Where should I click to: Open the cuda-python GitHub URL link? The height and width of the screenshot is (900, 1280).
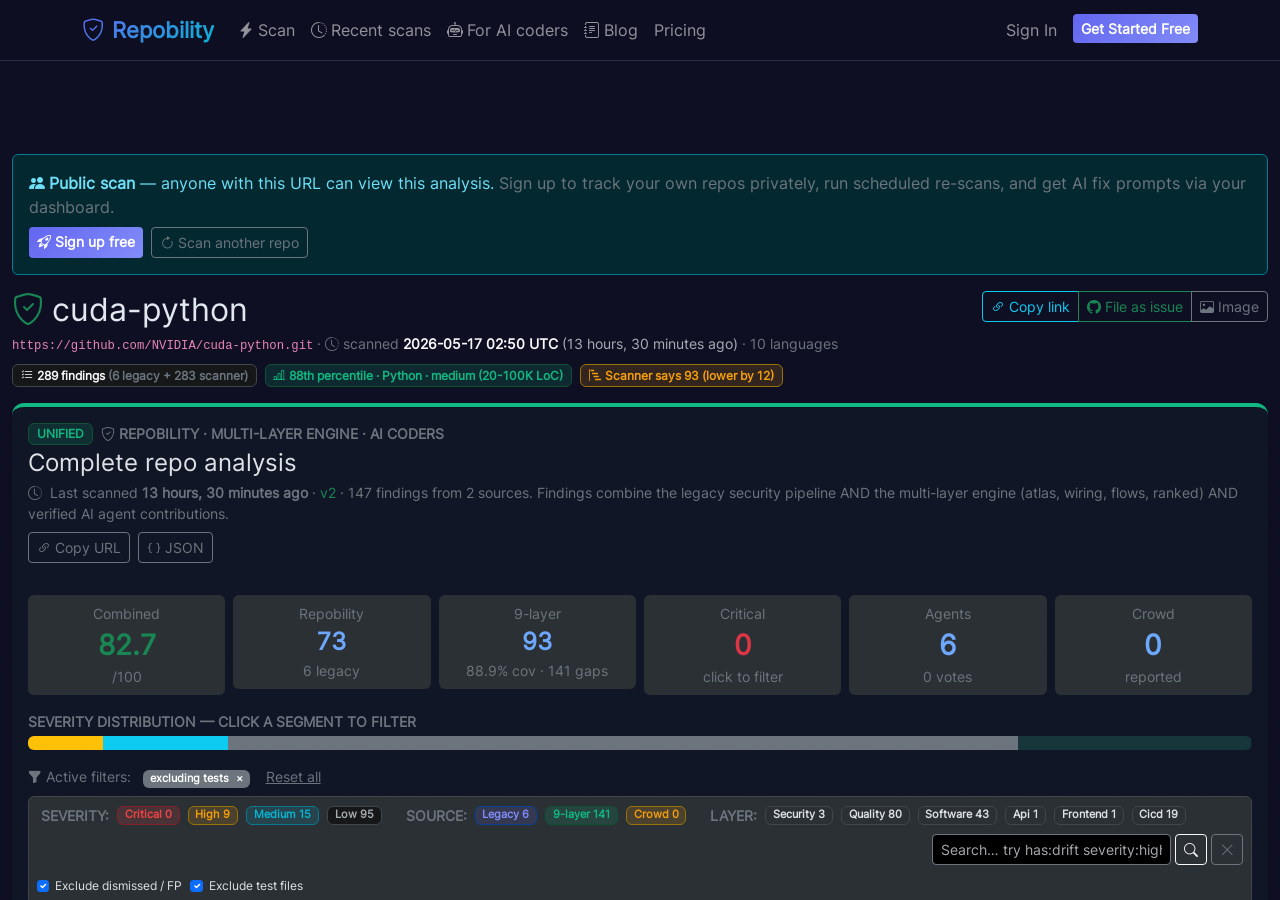coord(163,345)
